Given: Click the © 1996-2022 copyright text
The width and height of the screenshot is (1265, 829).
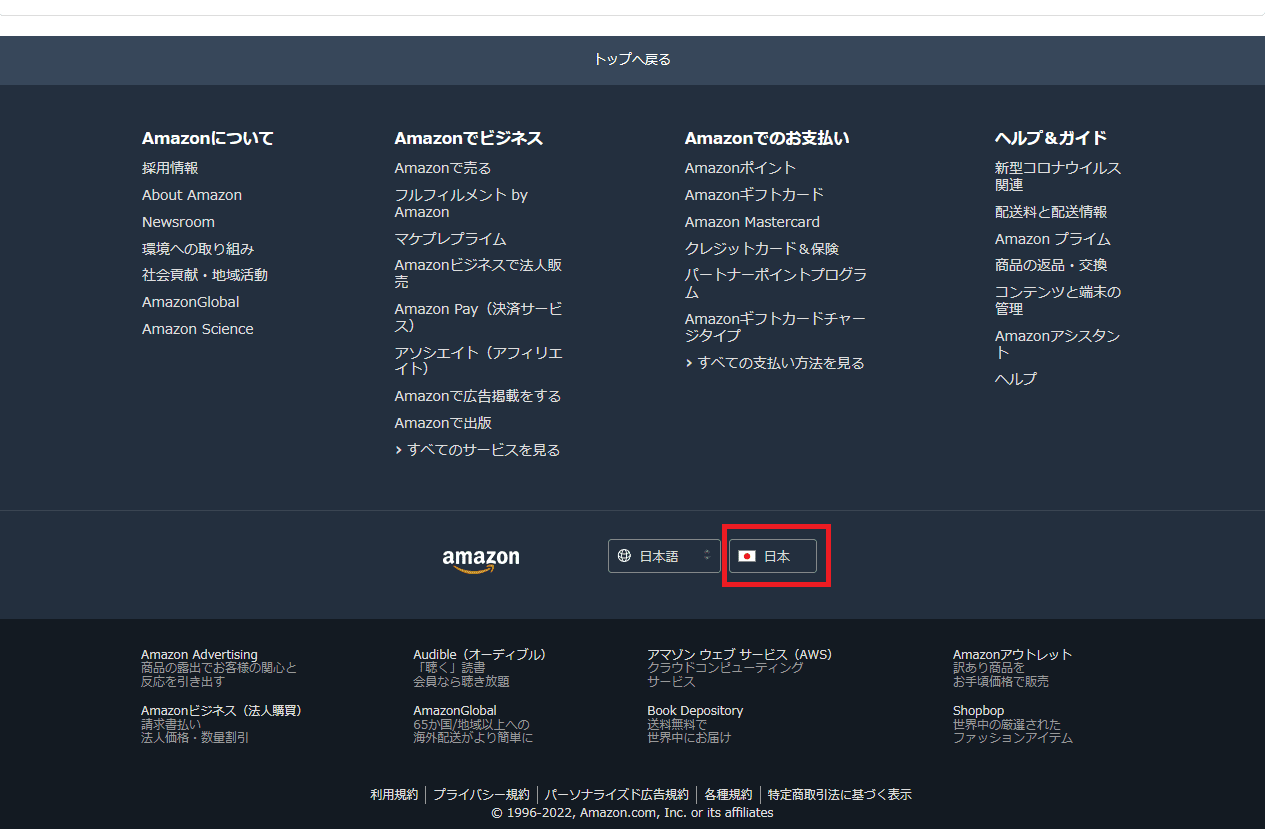Looking at the screenshot, I should coord(632,813).
